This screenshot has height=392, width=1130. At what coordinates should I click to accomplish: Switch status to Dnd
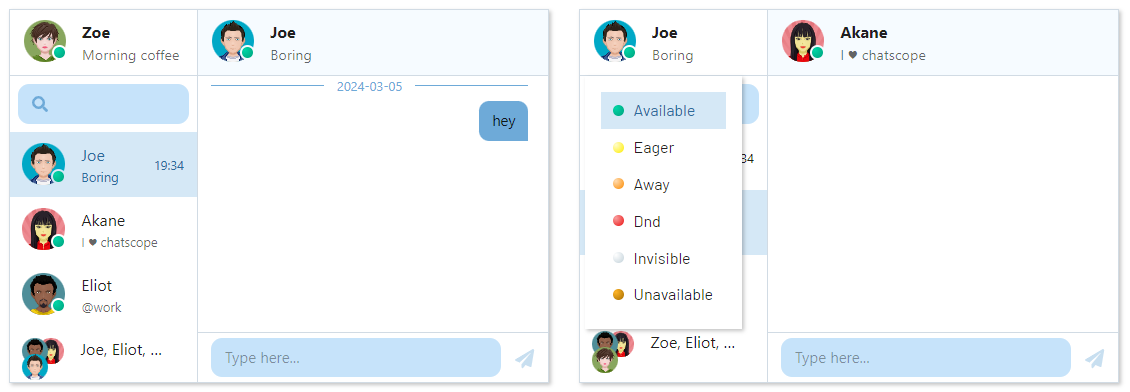pos(663,221)
